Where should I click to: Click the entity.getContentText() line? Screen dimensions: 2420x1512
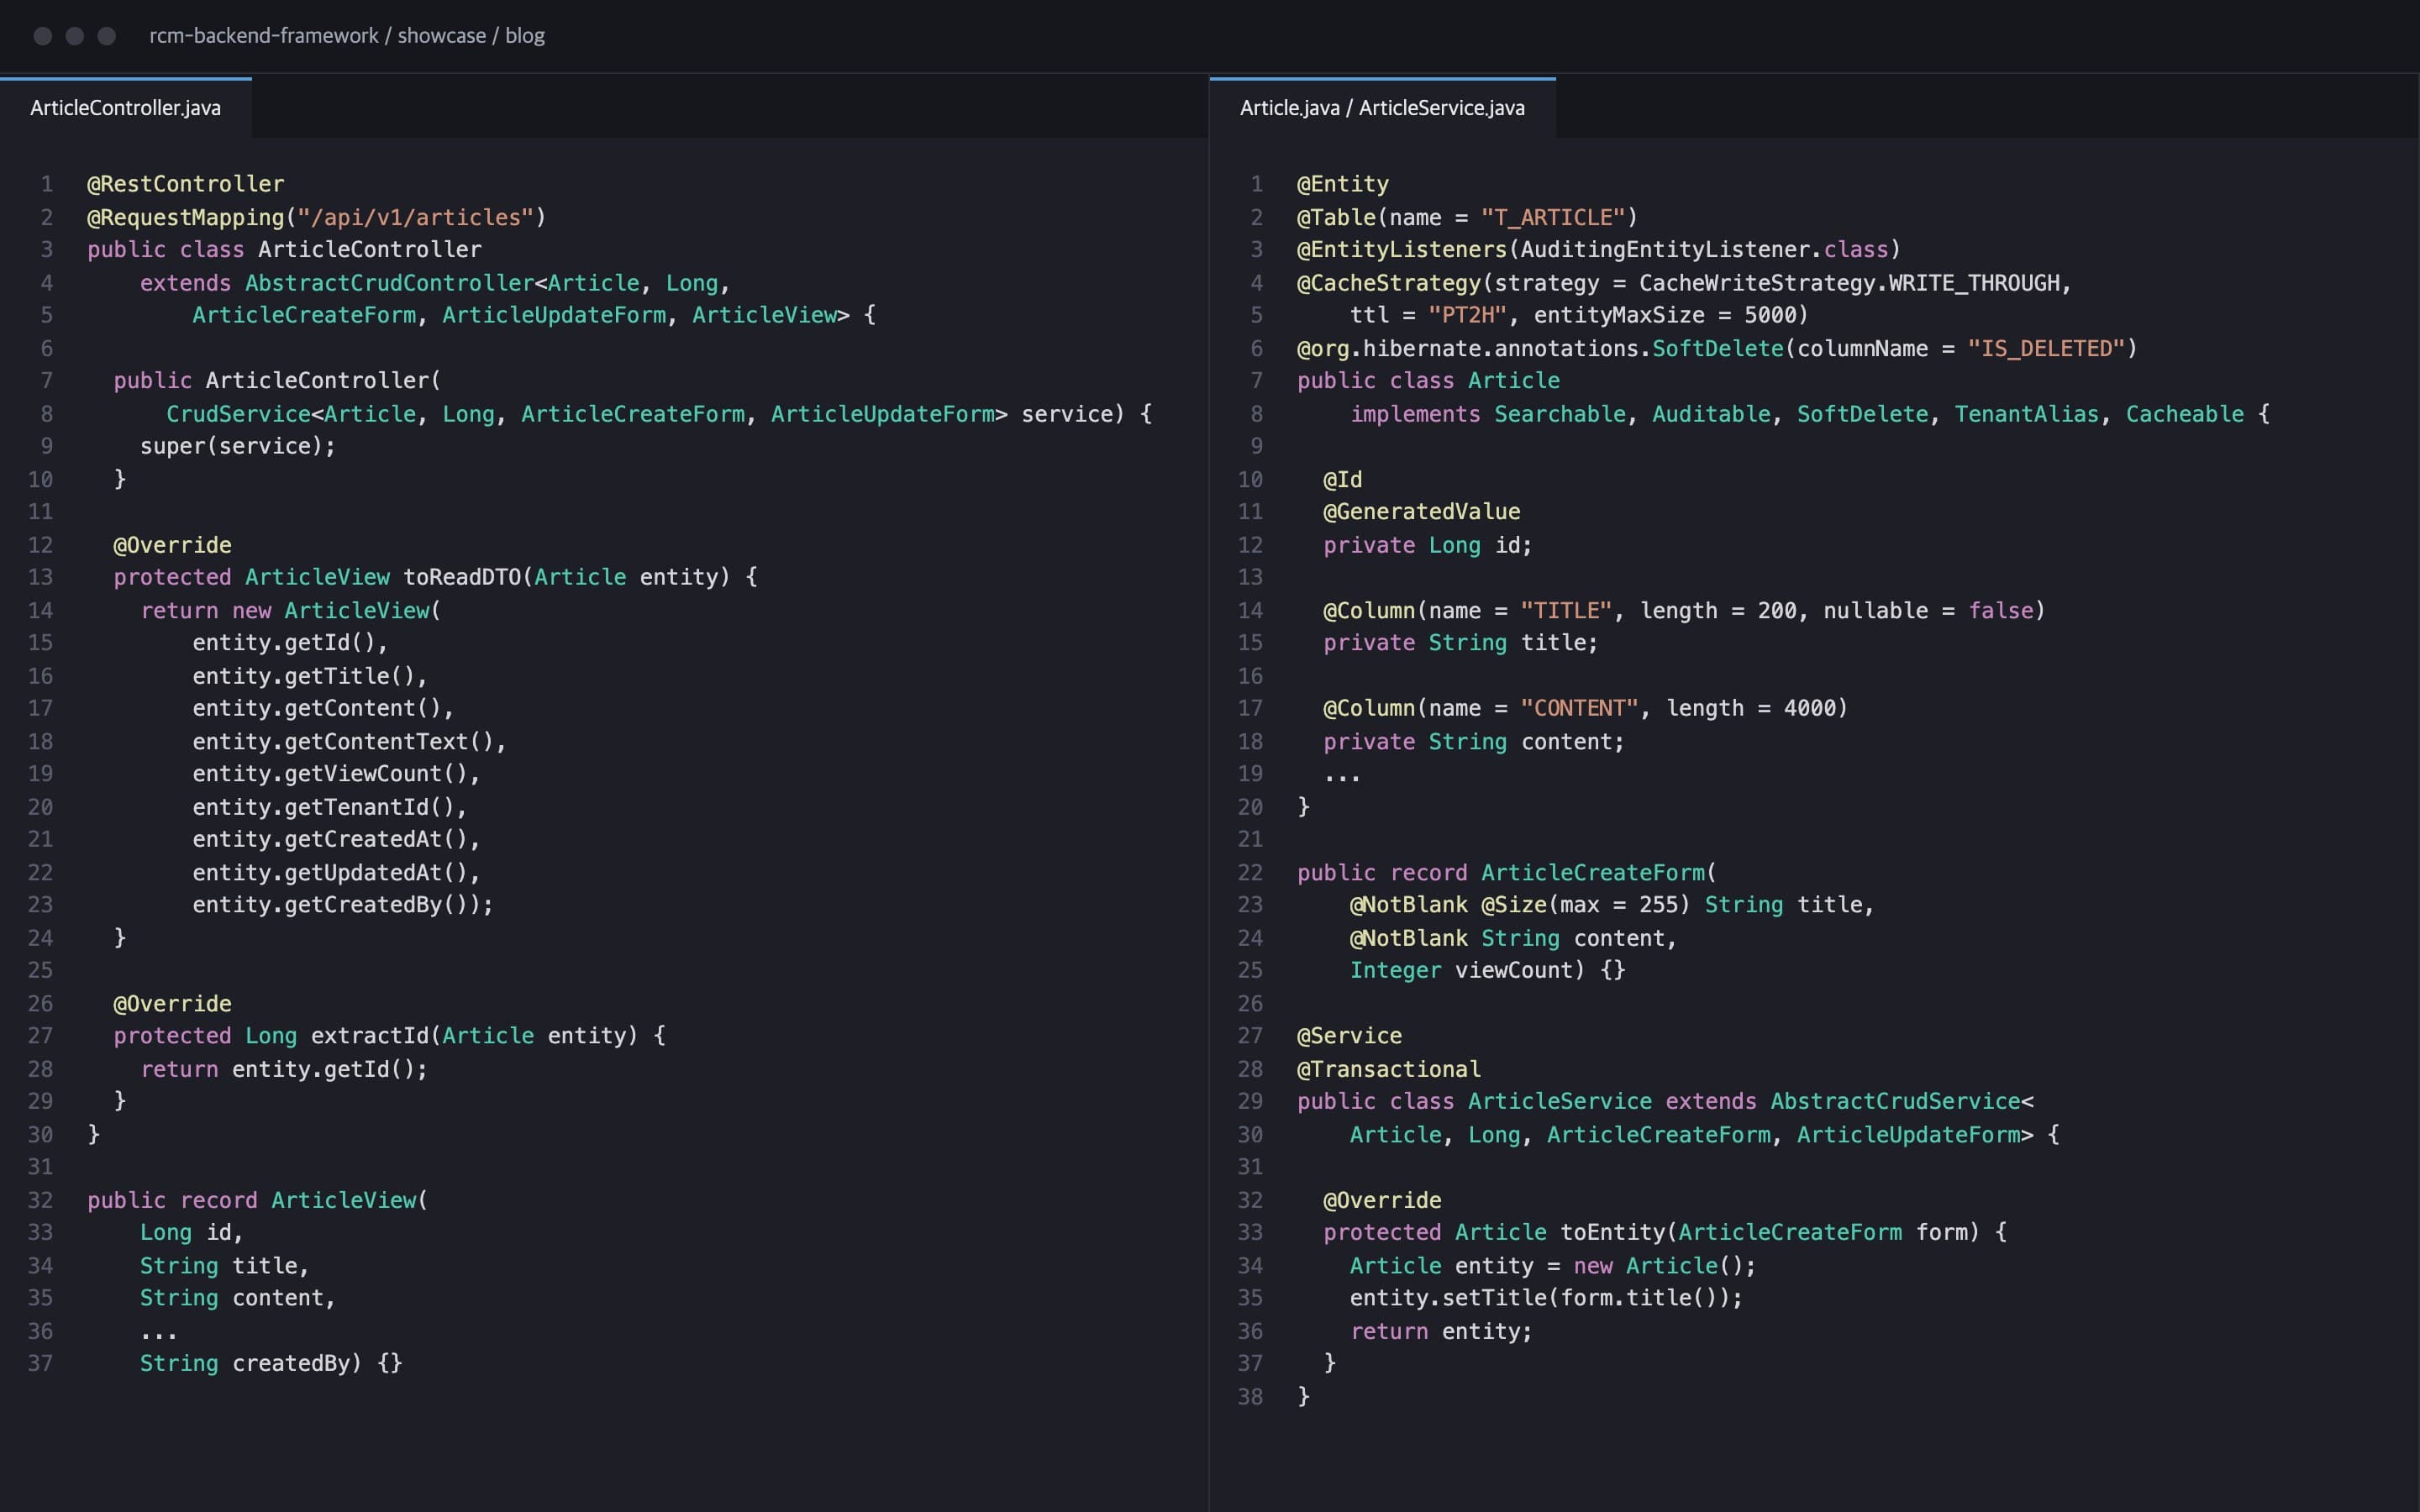(x=350, y=741)
